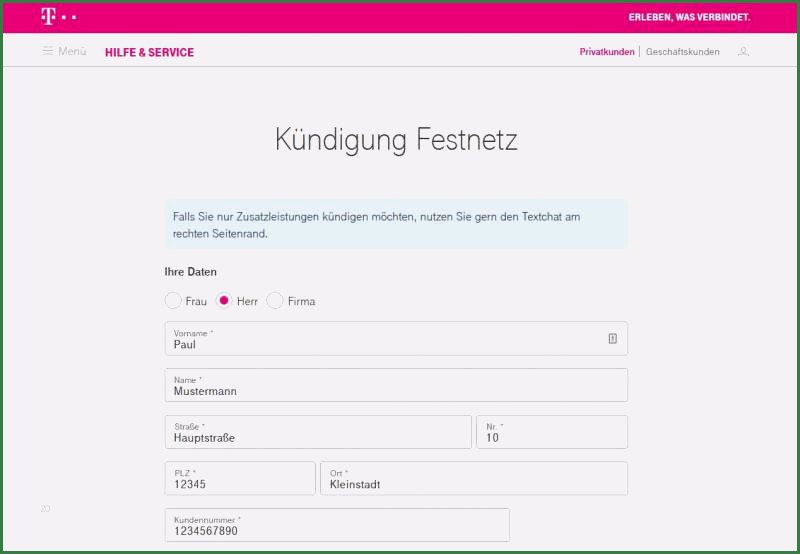Switch to Geschäftskunden

[682, 52]
